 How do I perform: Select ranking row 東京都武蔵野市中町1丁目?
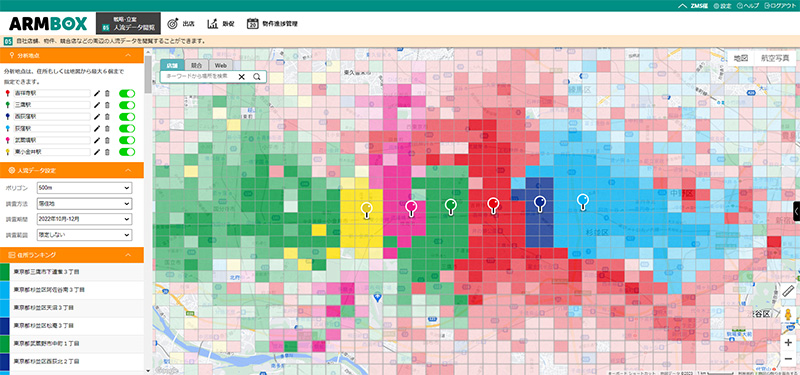[72, 343]
